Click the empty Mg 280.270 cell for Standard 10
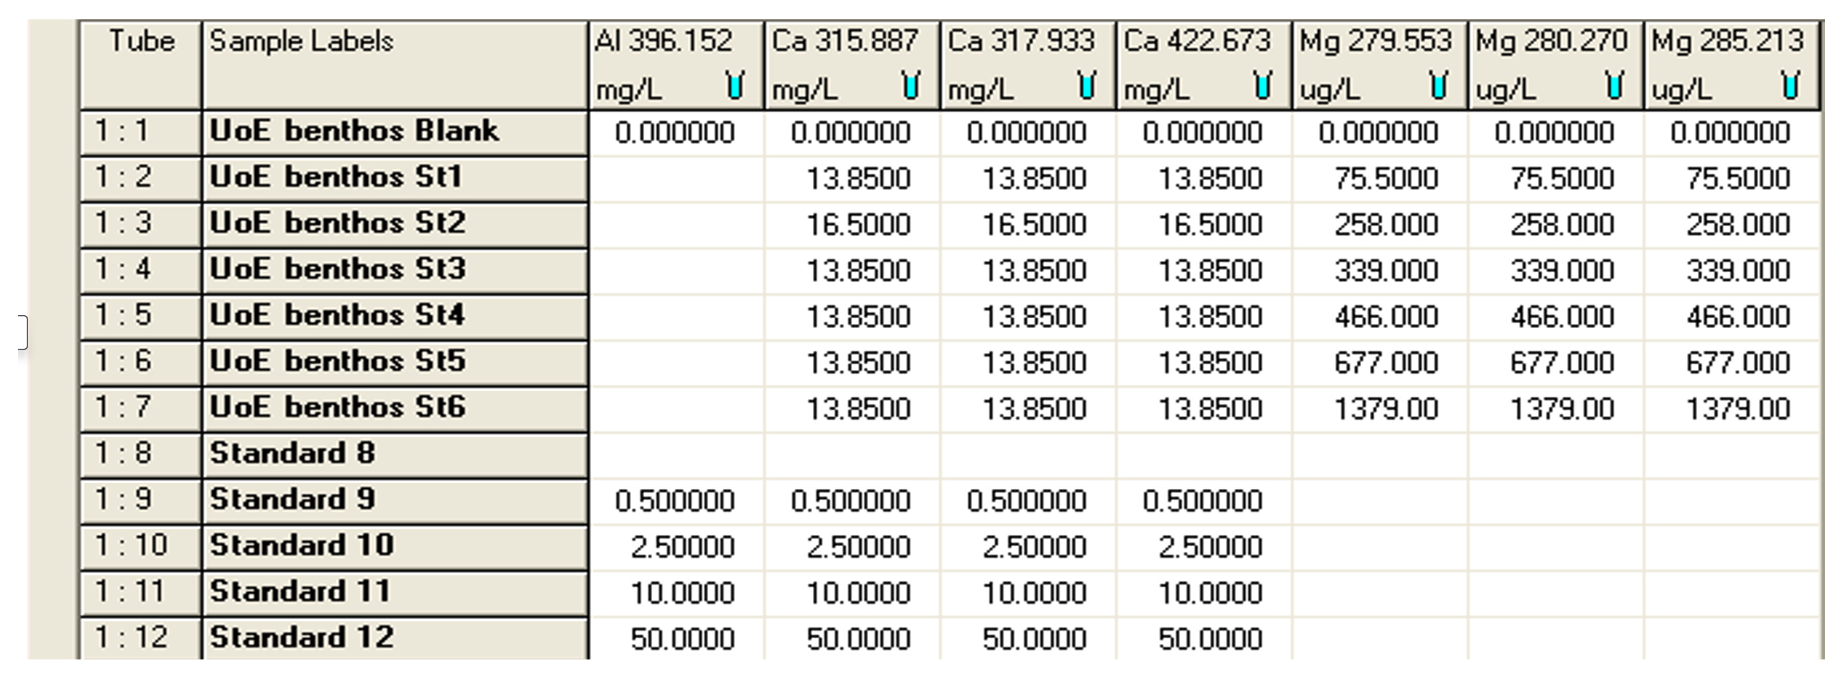 pos(1556,547)
